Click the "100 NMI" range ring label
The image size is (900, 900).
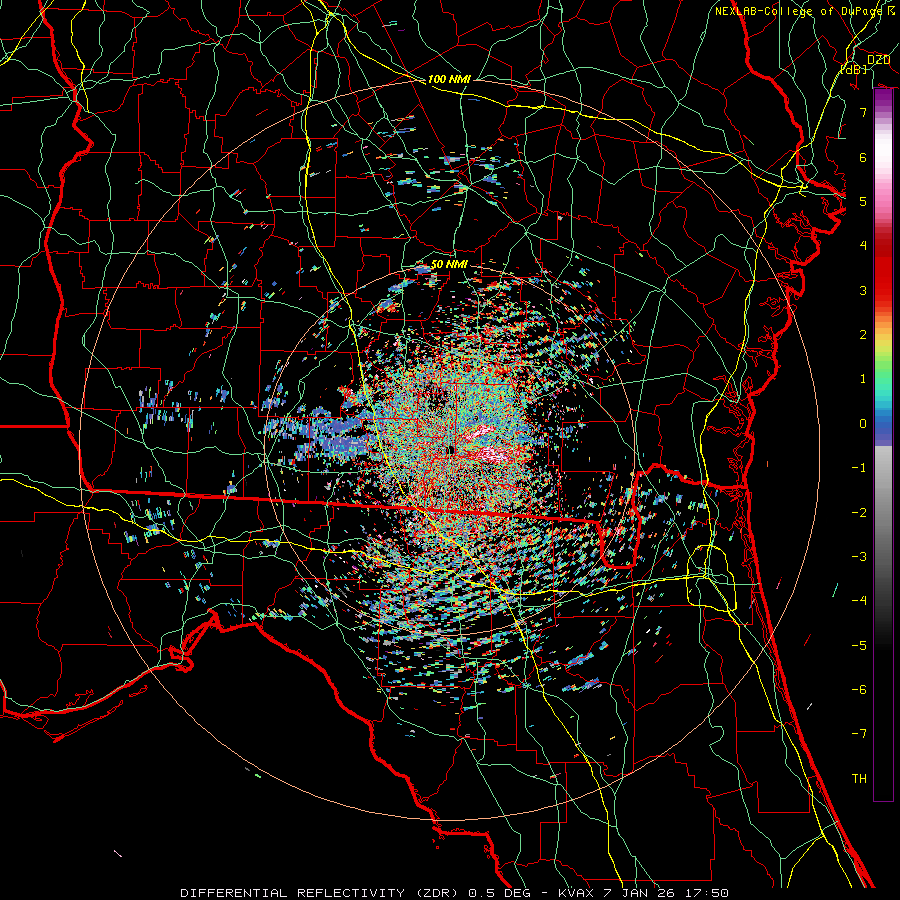tap(449, 79)
